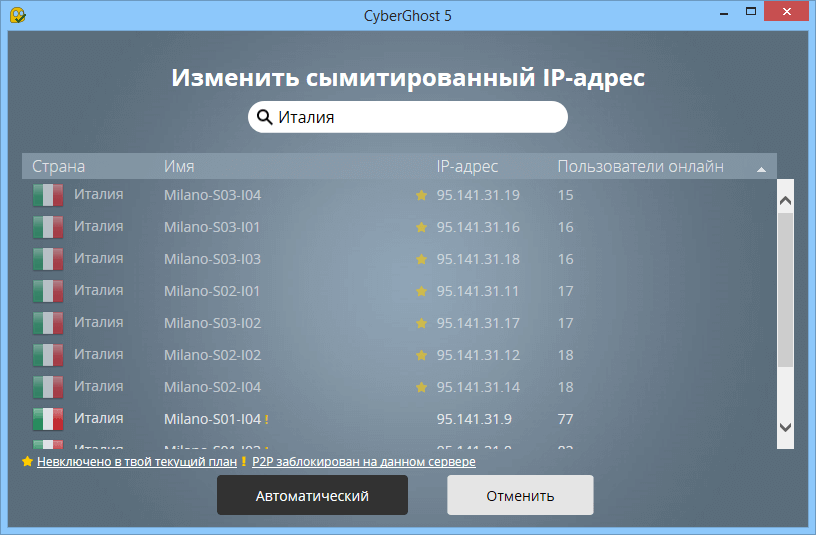This screenshot has height=535, width=816.
Task: Sort servers by Страна column header
Action: [x=59, y=167]
